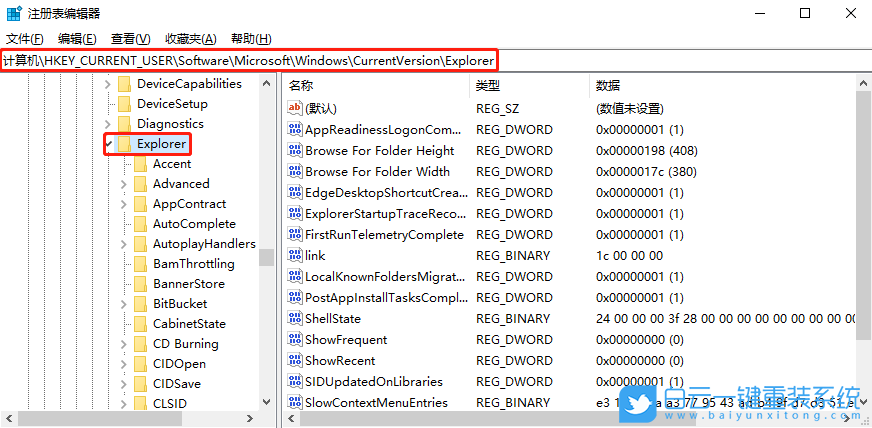The height and width of the screenshot is (428, 872).
Task: Select the SIDUpdatedOnLibraries value name
Action: (x=374, y=382)
